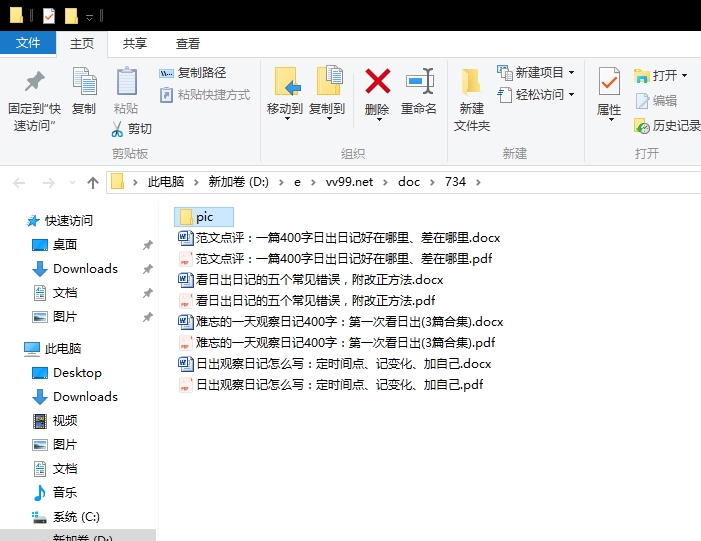Click the Forward navigation arrow
This screenshot has width=701, height=541.
(48, 182)
